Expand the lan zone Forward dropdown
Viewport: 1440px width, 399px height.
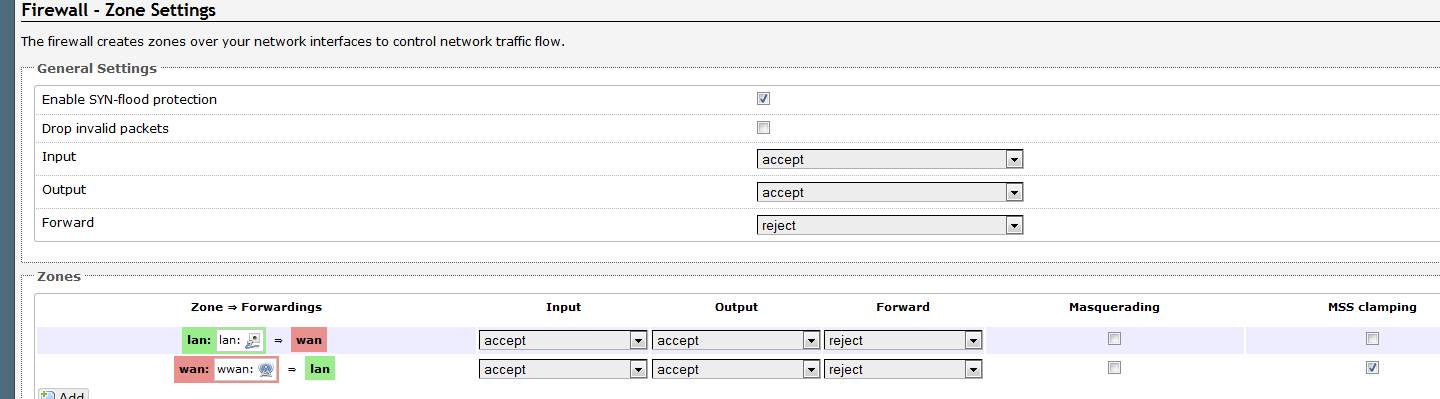[x=903, y=340]
